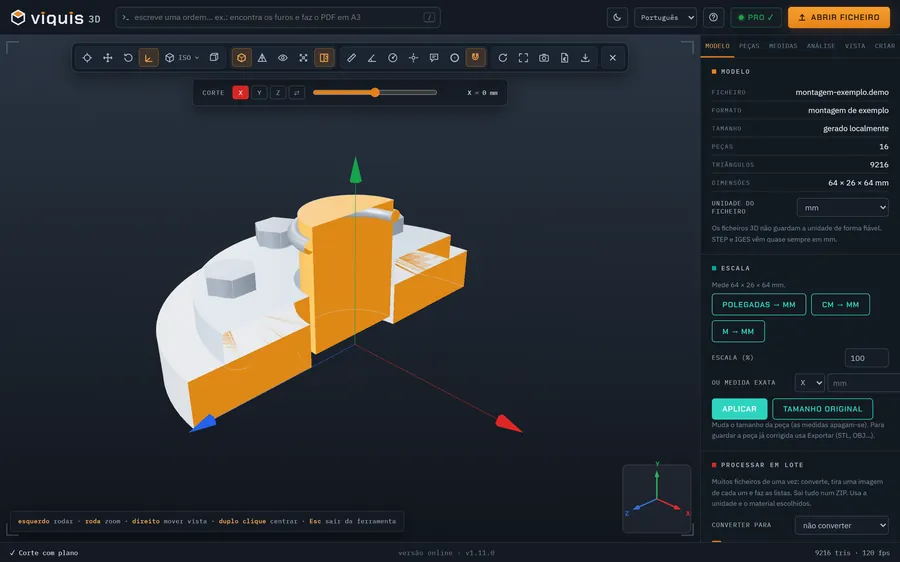Select the gauge dial measurement tool

pos(393,58)
